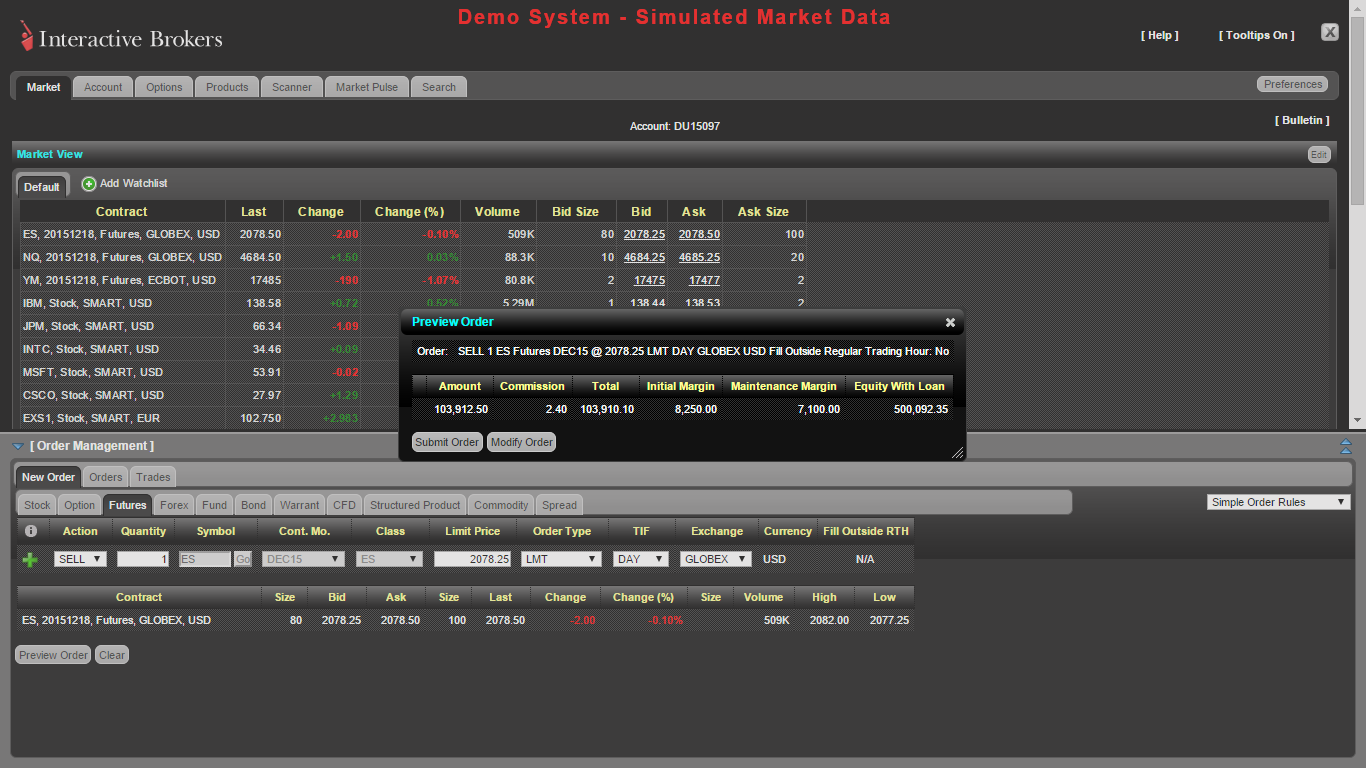This screenshot has height=768, width=1366.
Task: Click the Limit Price input field
Action: pos(473,559)
